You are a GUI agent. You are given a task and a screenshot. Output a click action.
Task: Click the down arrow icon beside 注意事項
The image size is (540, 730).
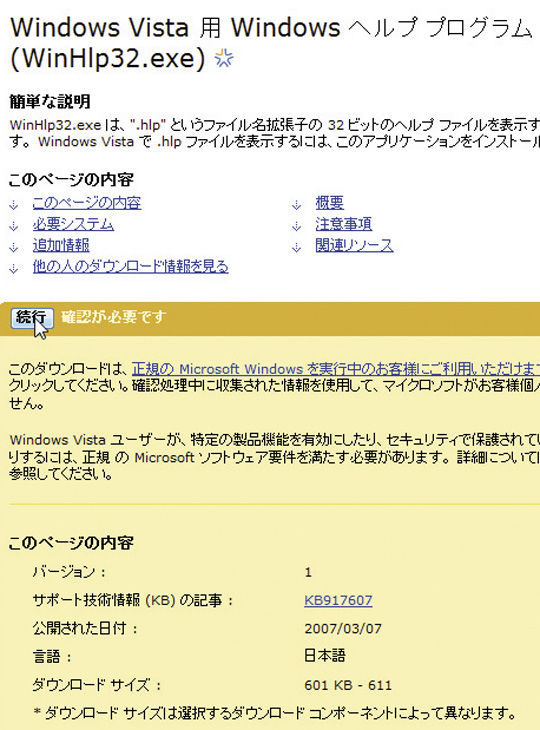pos(297,226)
